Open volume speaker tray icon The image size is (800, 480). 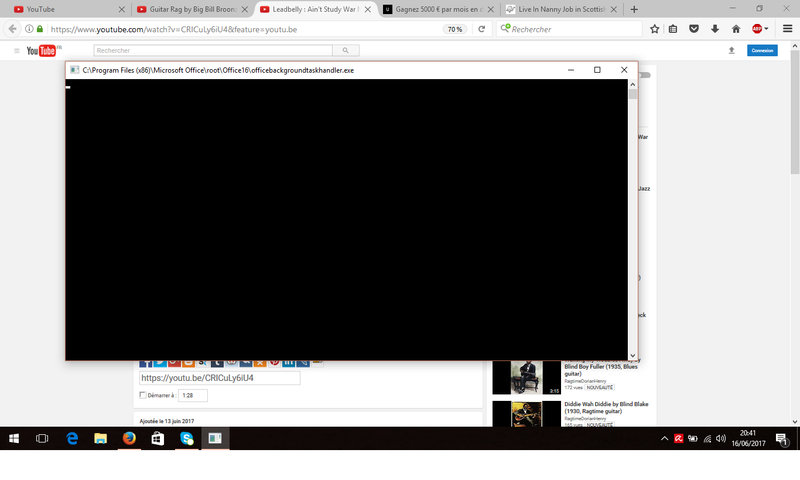[x=721, y=438]
